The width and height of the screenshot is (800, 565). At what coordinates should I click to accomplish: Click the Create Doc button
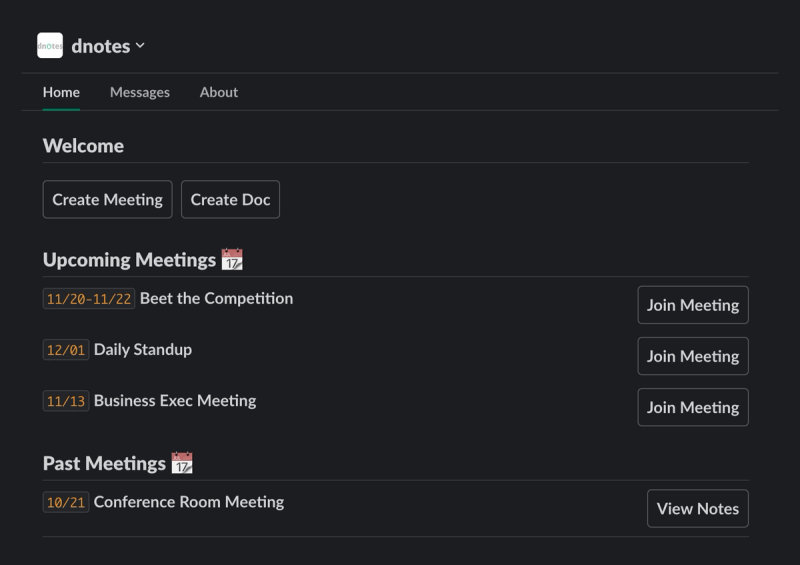pos(230,199)
